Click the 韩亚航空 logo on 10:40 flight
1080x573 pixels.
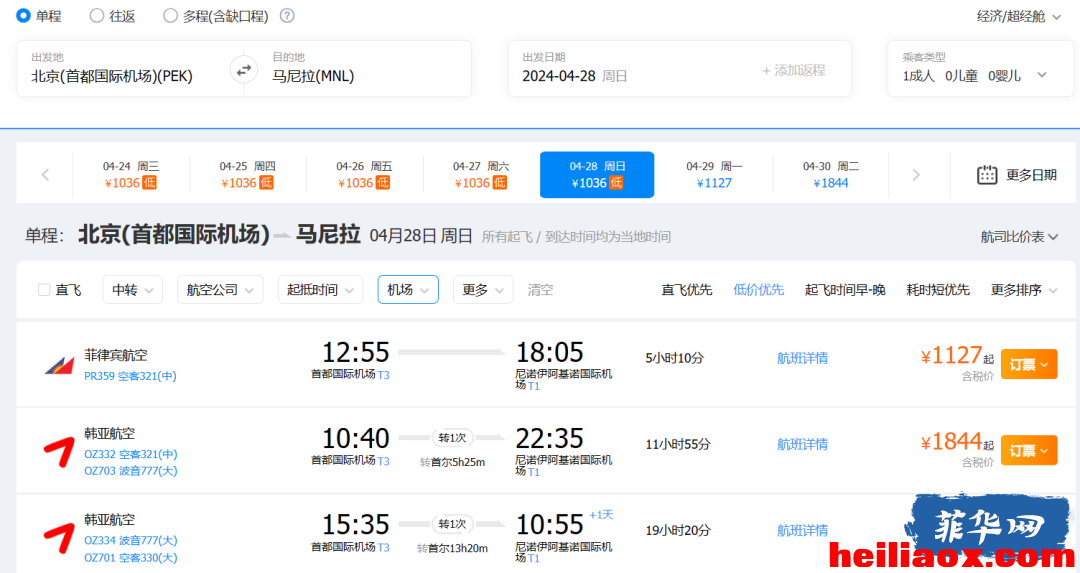click(59, 452)
